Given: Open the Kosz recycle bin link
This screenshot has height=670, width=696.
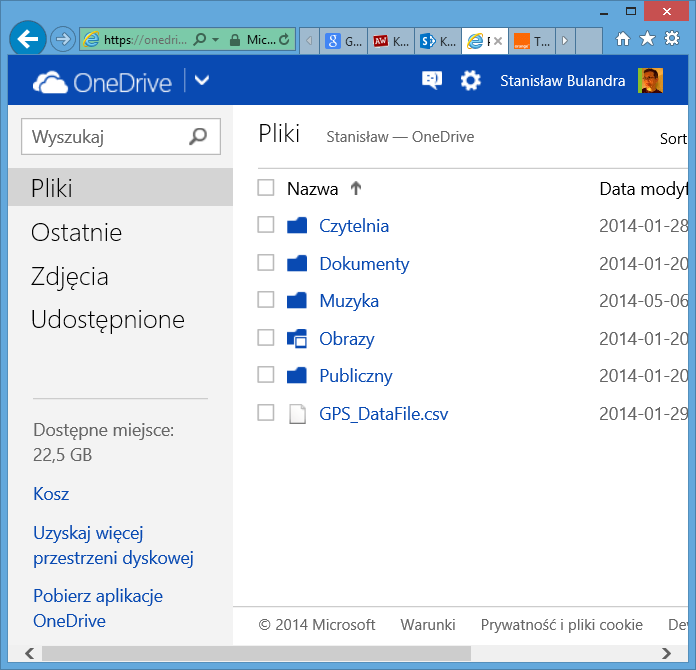Looking at the screenshot, I should 51,494.
